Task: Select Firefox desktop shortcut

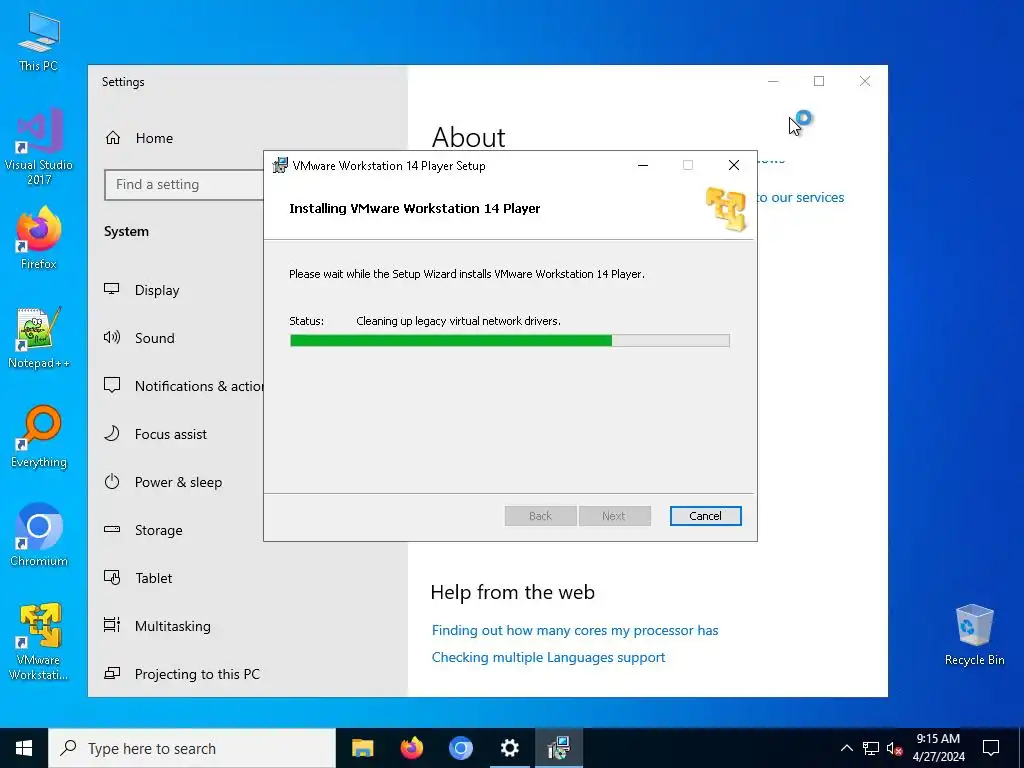Action: point(39,238)
